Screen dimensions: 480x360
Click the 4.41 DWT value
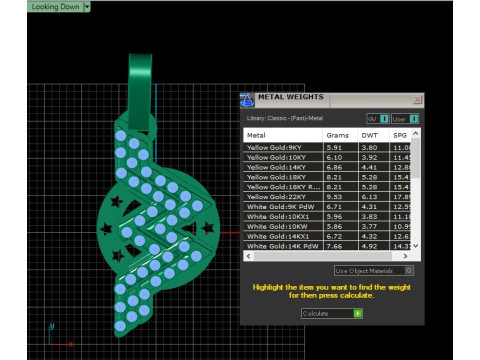369,167
